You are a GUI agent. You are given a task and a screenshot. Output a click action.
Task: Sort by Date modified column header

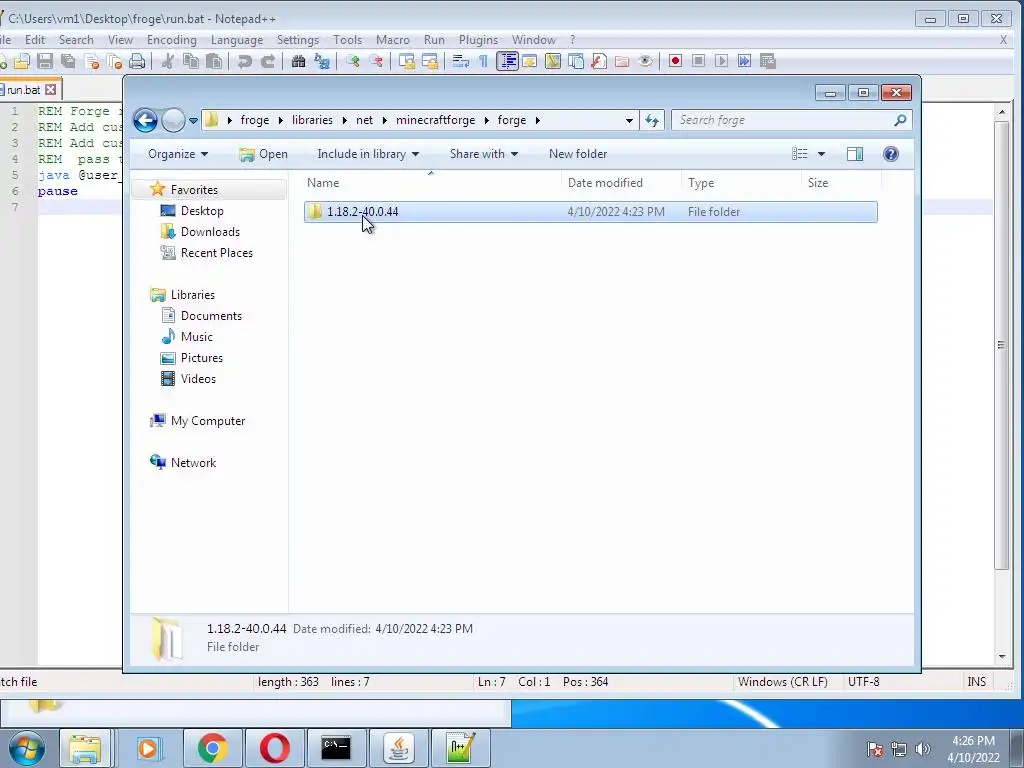click(x=605, y=183)
